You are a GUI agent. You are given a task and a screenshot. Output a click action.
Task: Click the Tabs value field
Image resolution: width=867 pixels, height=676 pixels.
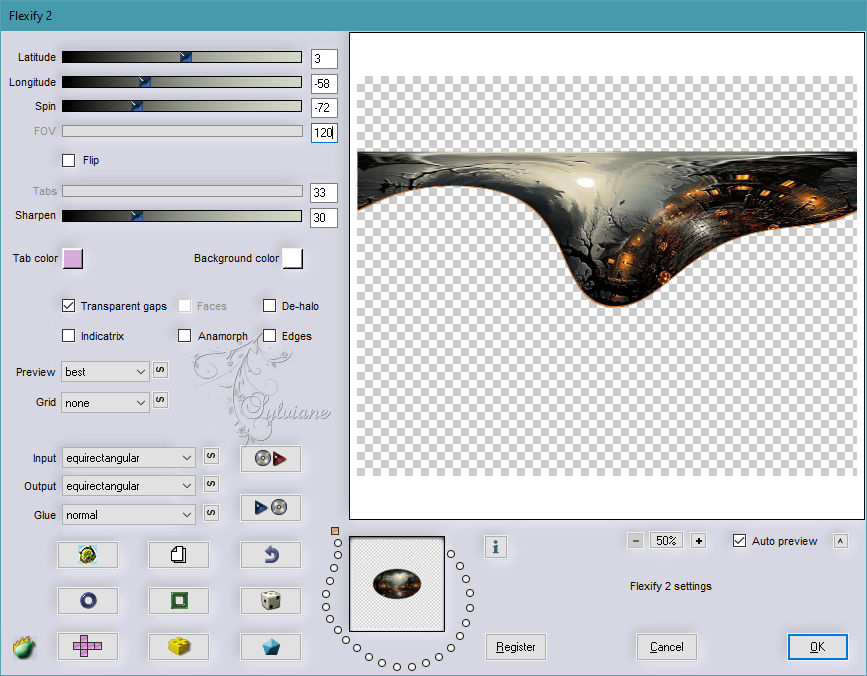click(324, 192)
